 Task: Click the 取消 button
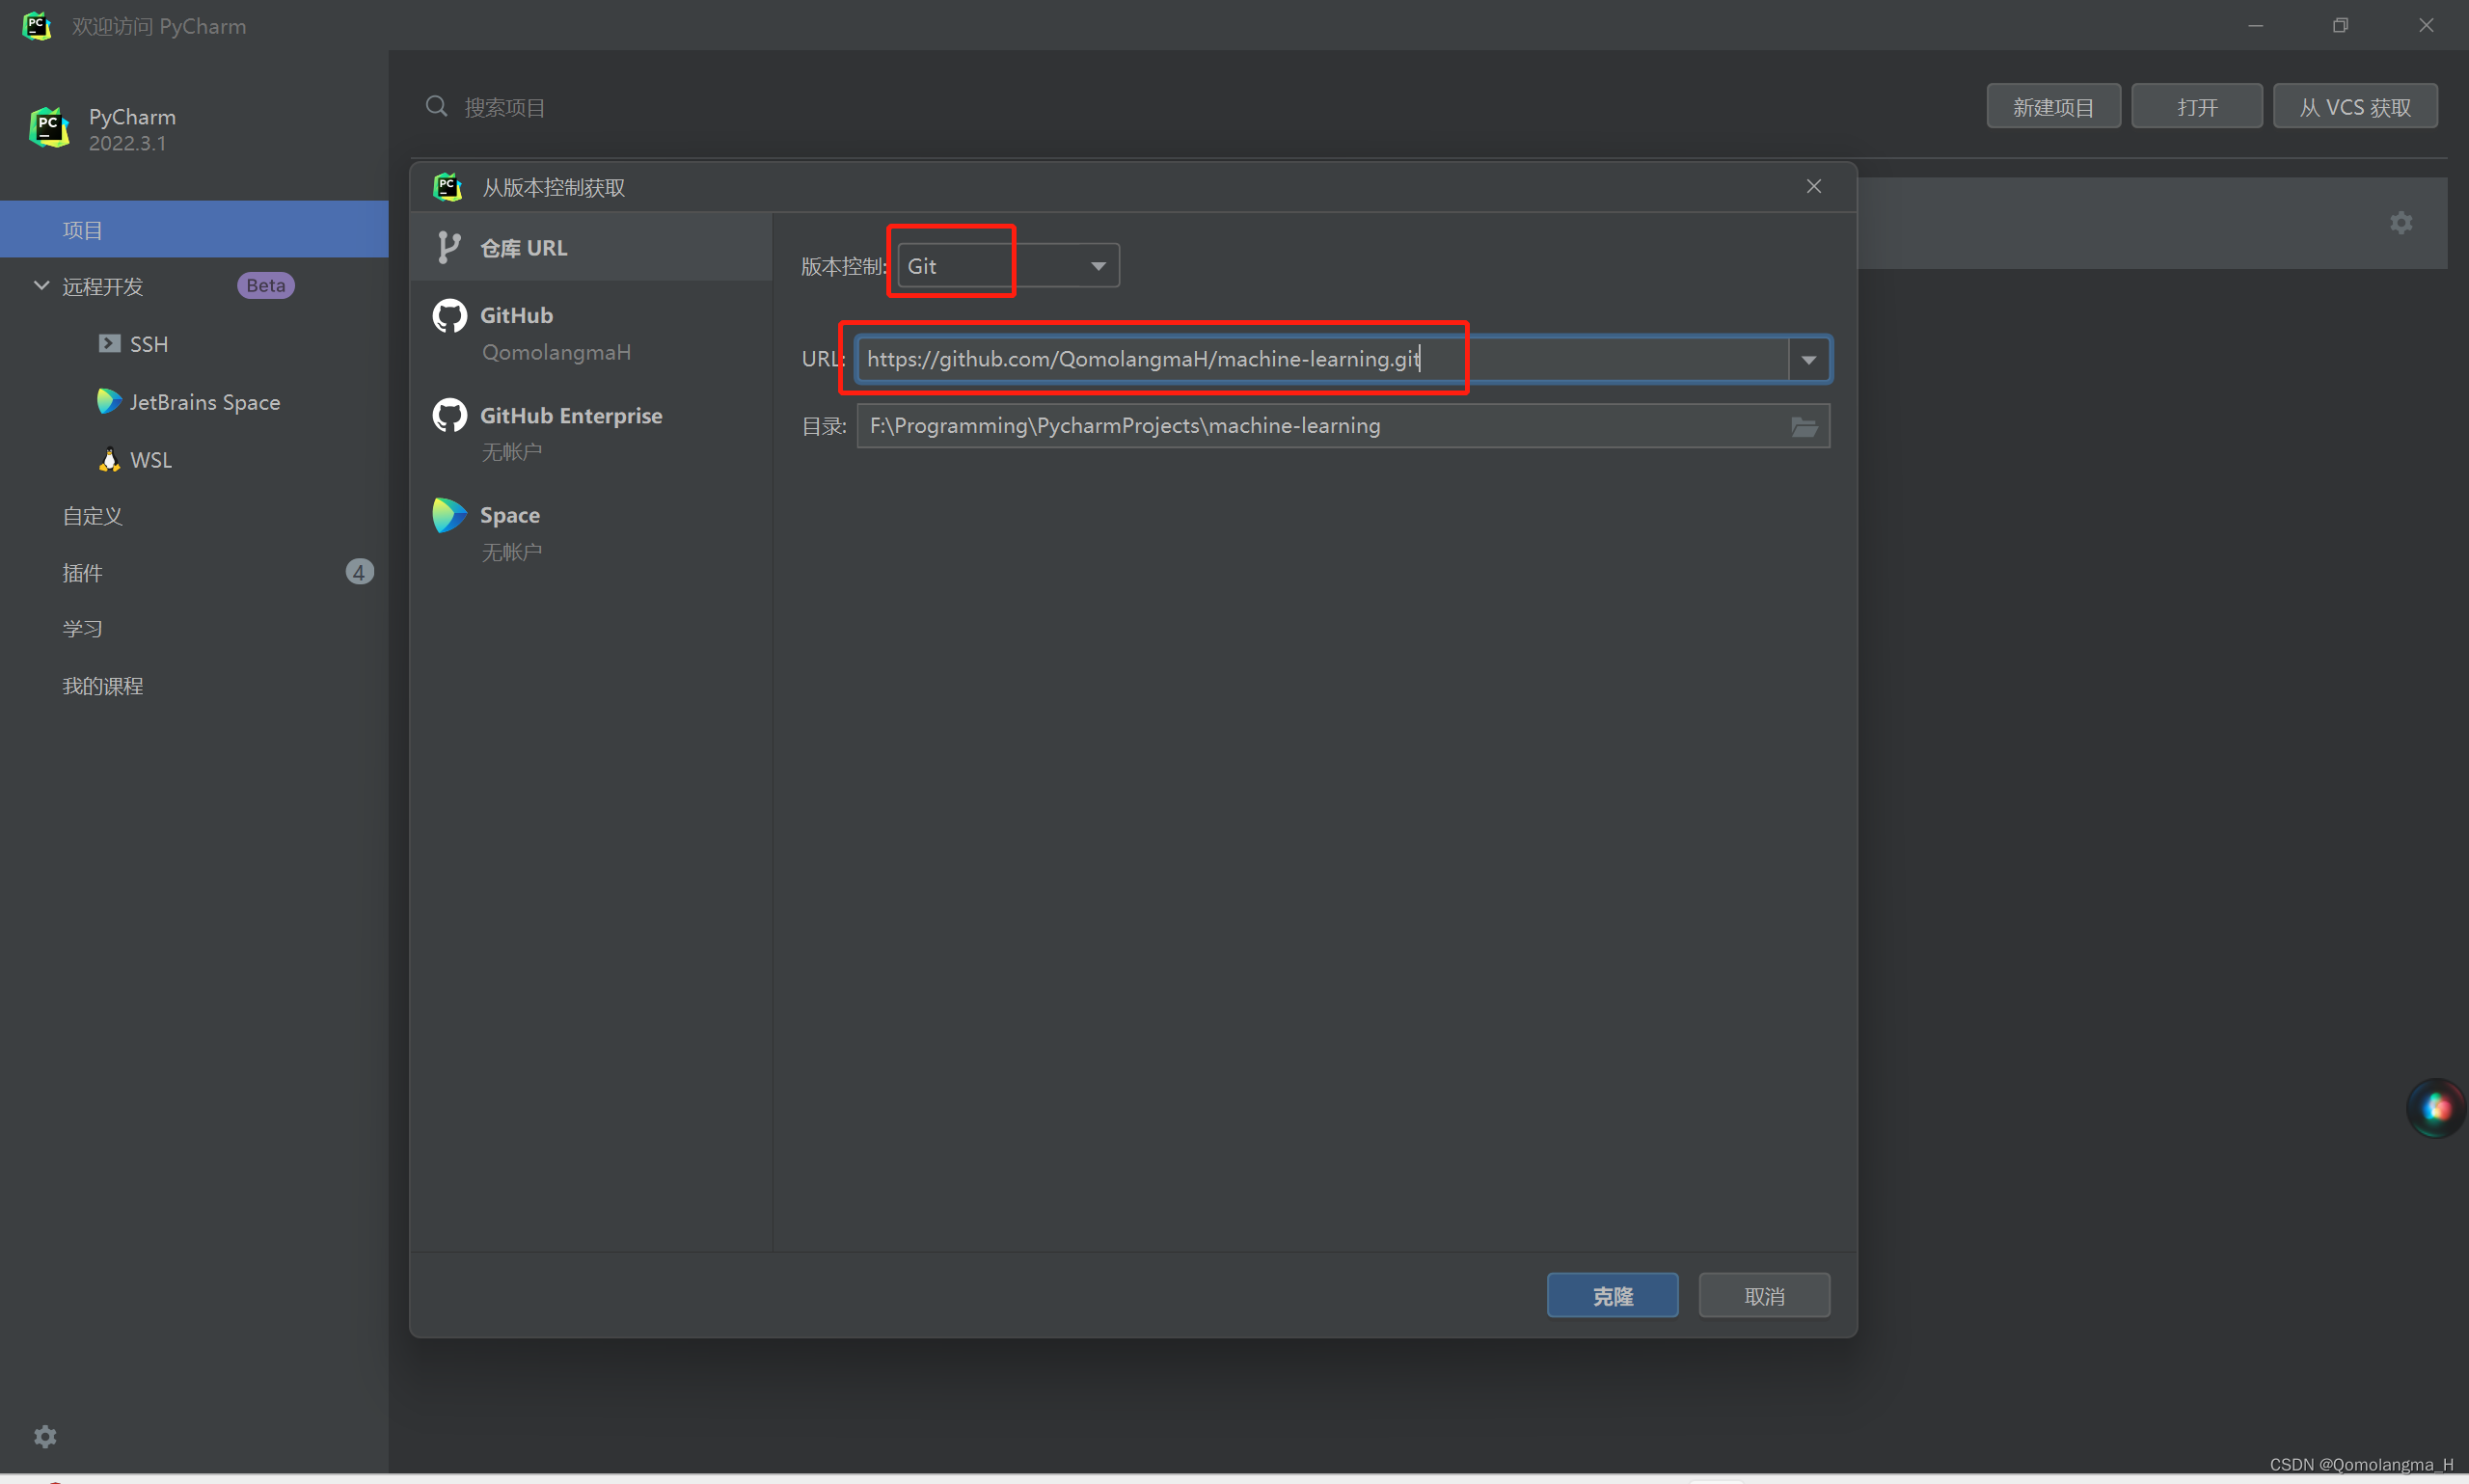(x=1763, y=1295)
